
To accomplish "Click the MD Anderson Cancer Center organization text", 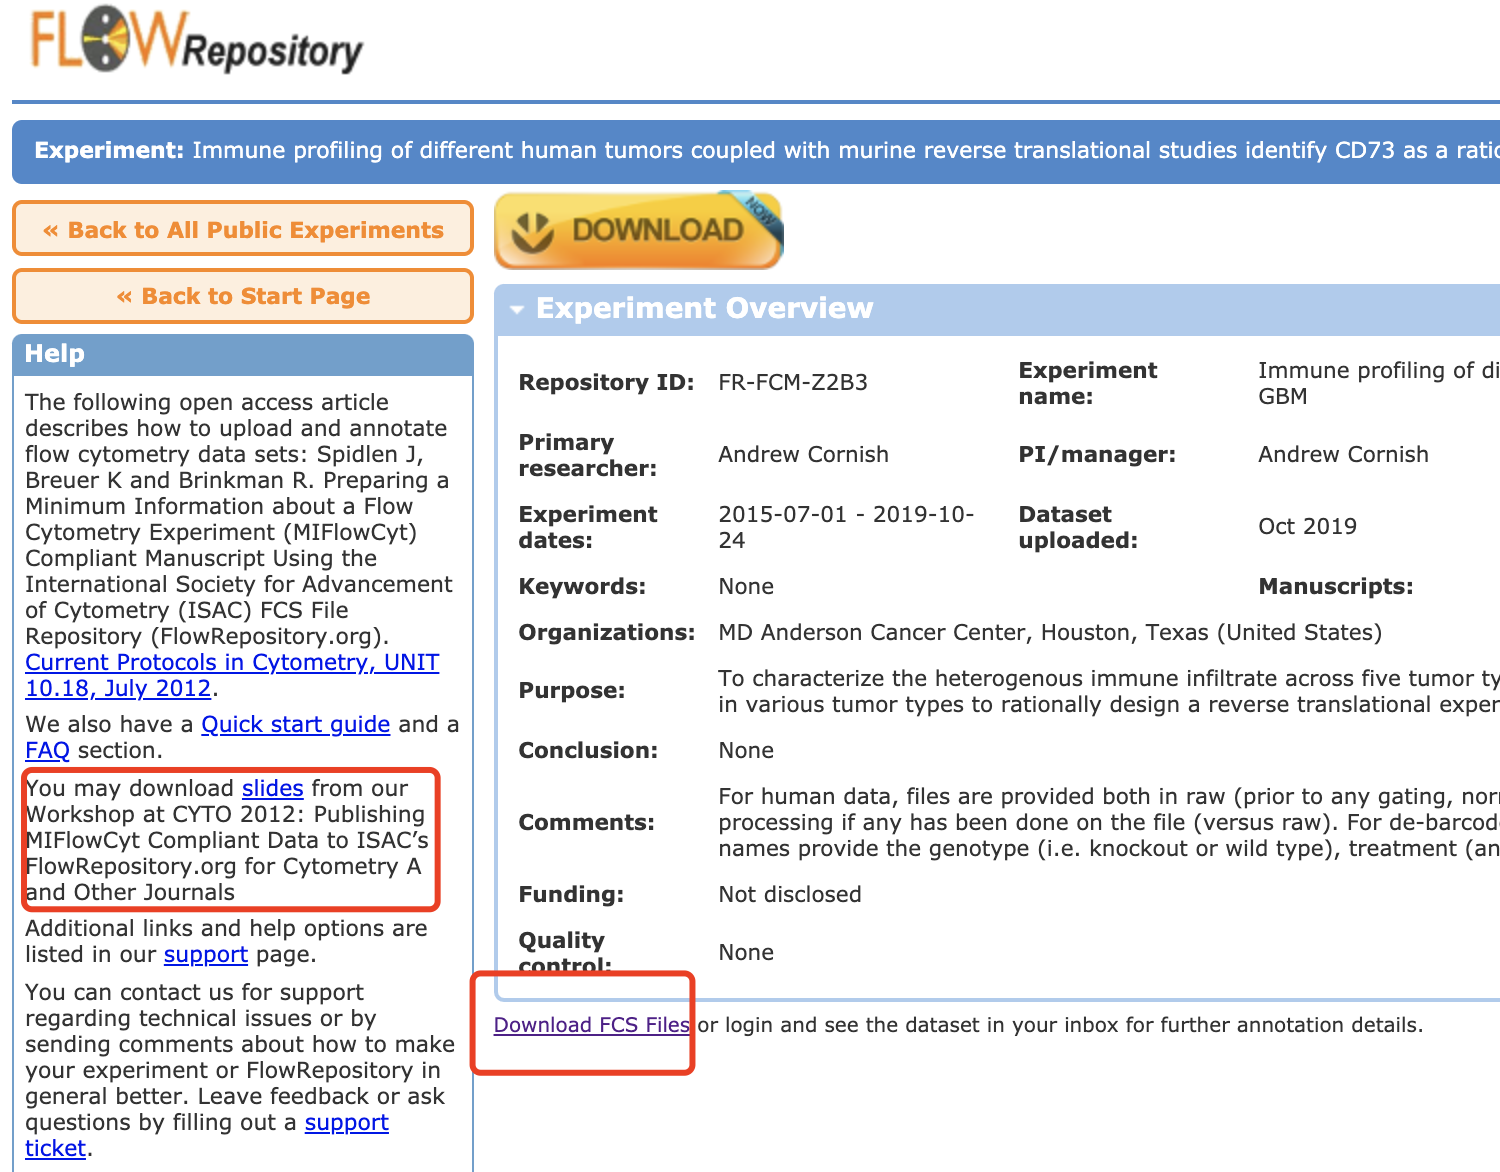I will point(1050,632).
